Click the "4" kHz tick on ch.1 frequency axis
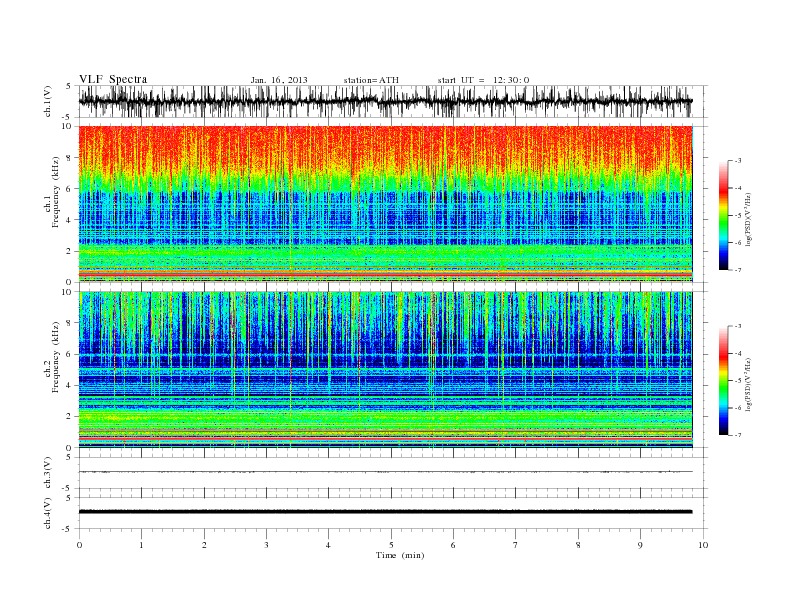This screenshot has height=612, width=792. [69, 220]
